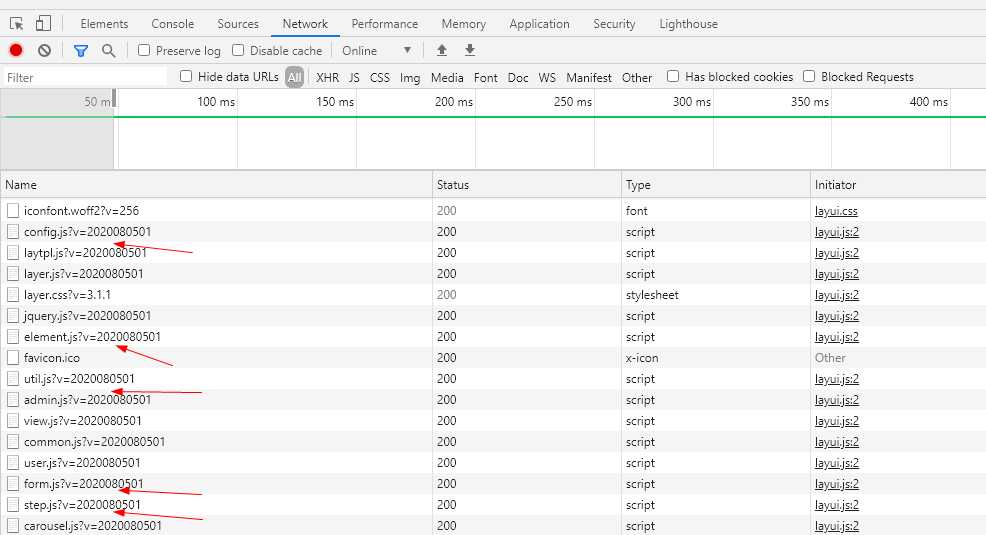Open the Application tab
986x535 pixels.
pos(539,24)
